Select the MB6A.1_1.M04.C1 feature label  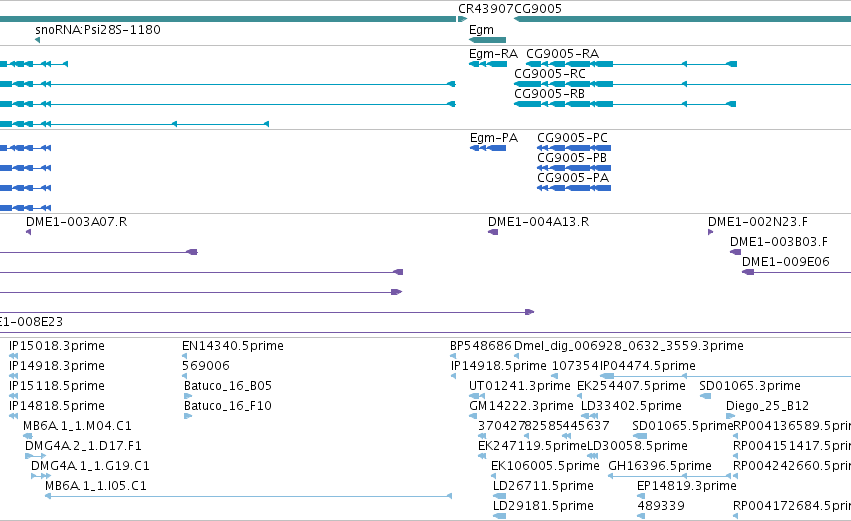click(x=77, y=426)
